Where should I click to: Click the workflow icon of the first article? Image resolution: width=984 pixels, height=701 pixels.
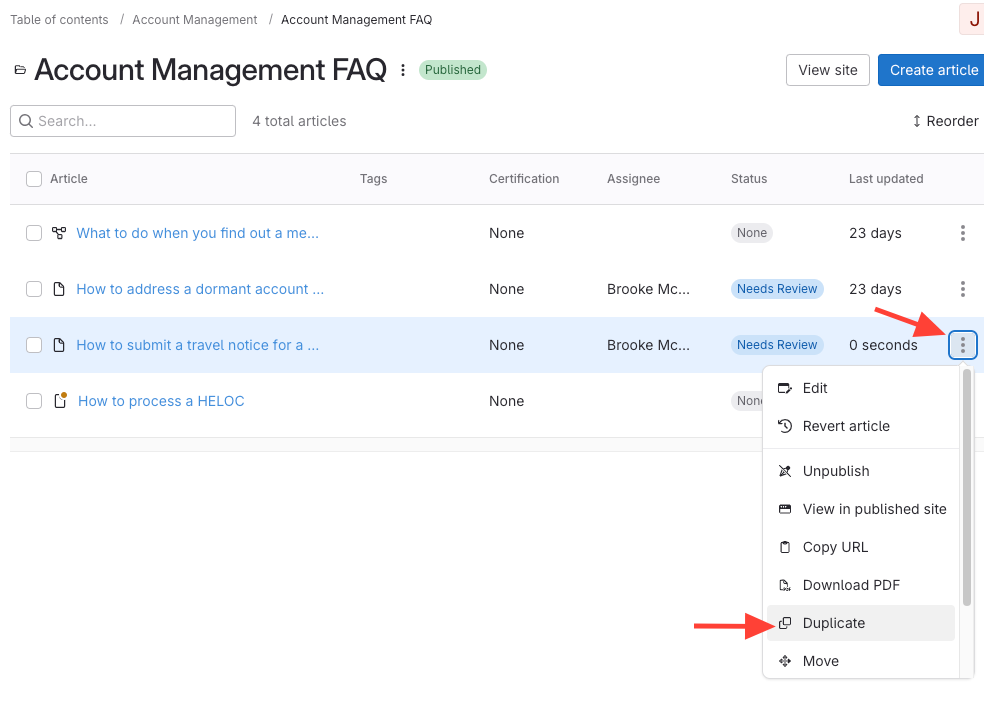[x=59, y=233]
